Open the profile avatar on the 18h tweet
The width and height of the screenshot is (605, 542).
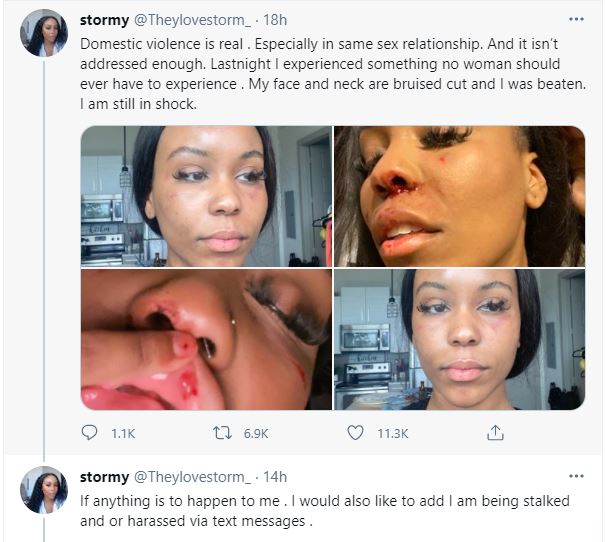(44, 33)
